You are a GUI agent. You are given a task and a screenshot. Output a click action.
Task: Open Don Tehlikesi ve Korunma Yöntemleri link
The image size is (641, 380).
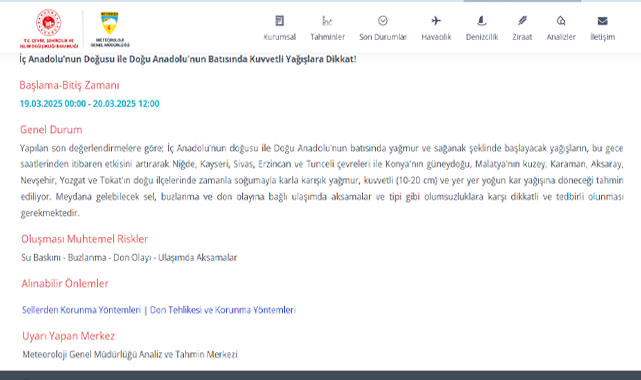coord(223,310)
